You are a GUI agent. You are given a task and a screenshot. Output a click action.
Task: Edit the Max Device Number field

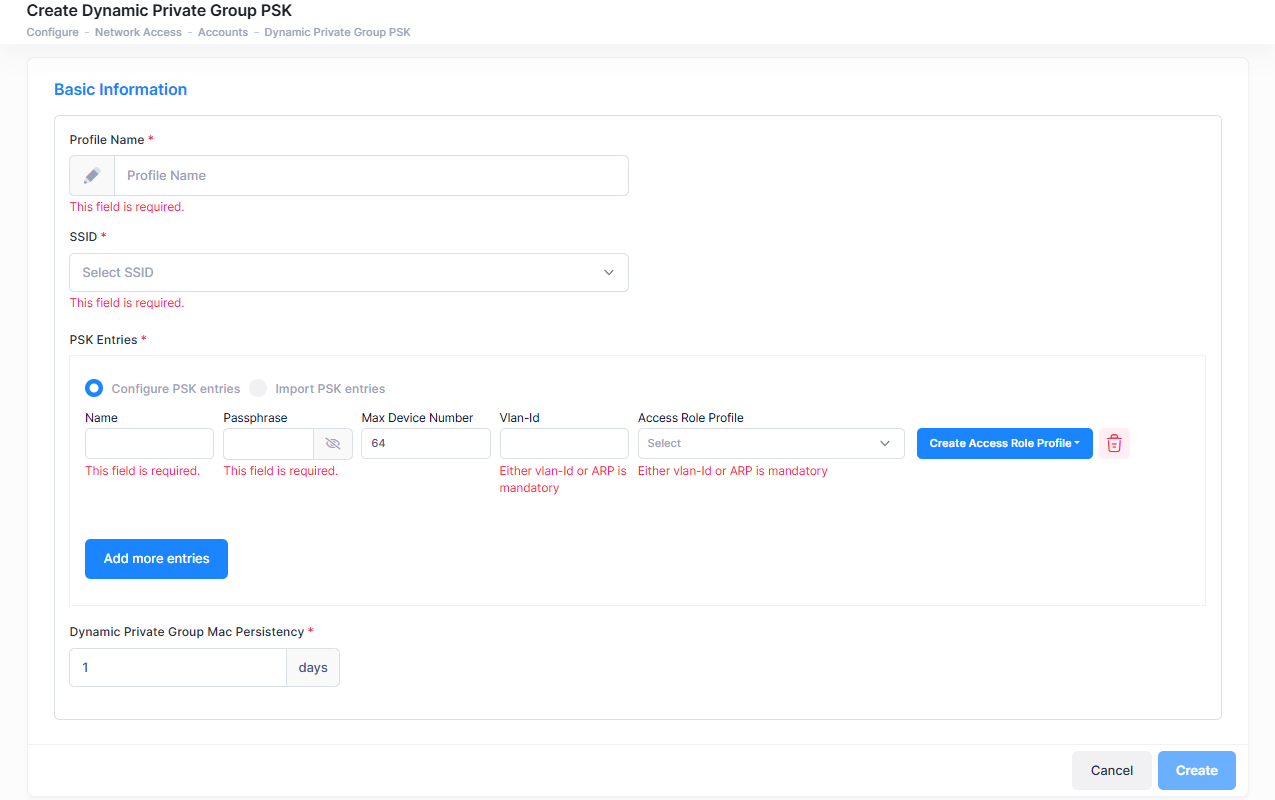coord(425,444)
